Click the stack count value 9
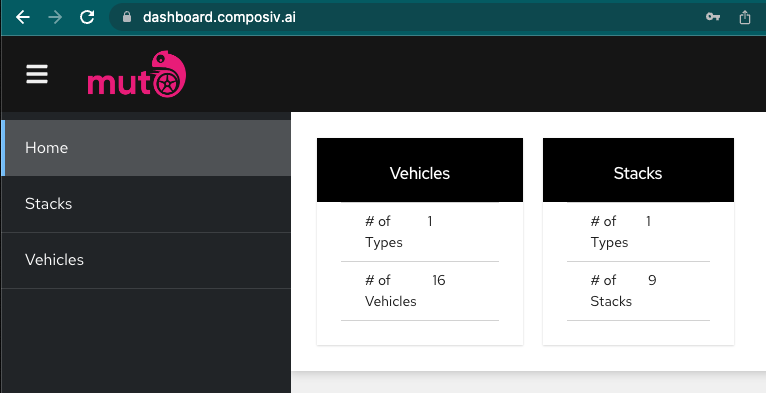Image resolution: width=766 pixels, height=393 pixels. (x=652, y=280)
